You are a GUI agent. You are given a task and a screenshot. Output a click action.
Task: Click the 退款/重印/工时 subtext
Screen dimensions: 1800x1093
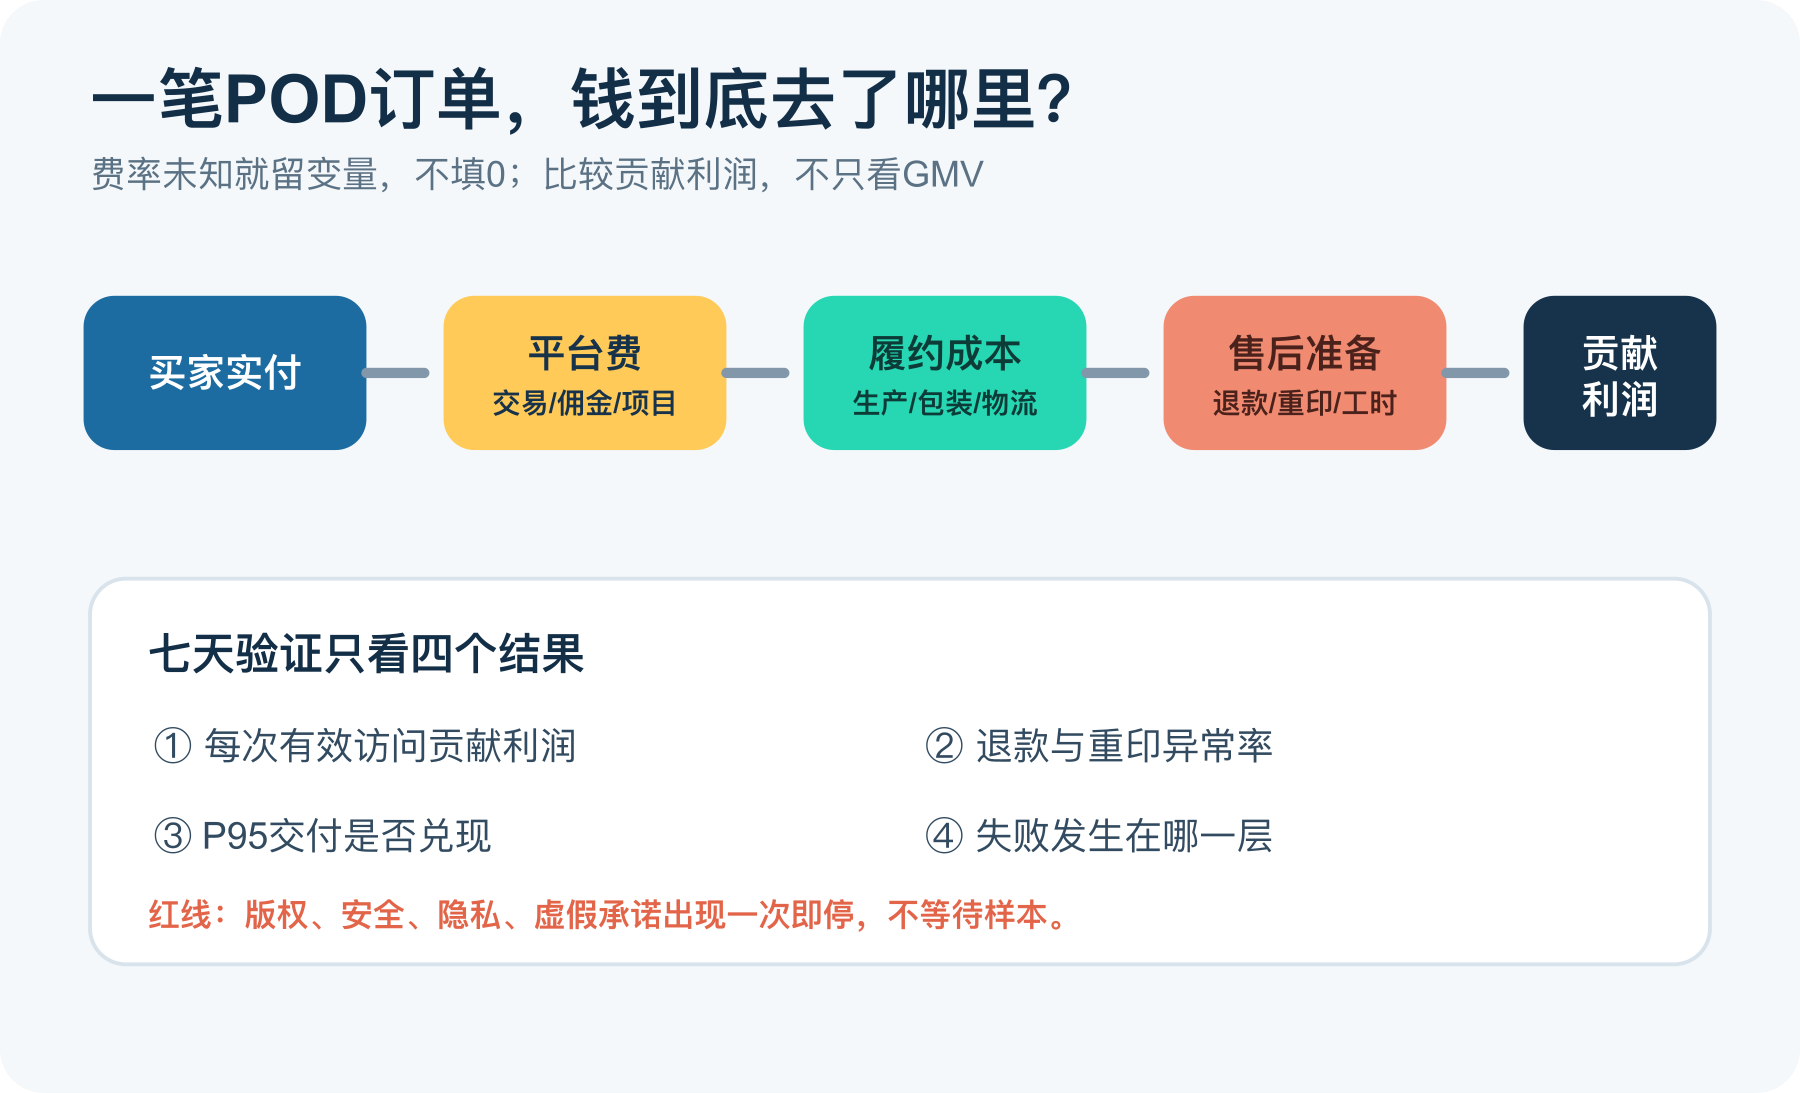(x=1305, y=403)
